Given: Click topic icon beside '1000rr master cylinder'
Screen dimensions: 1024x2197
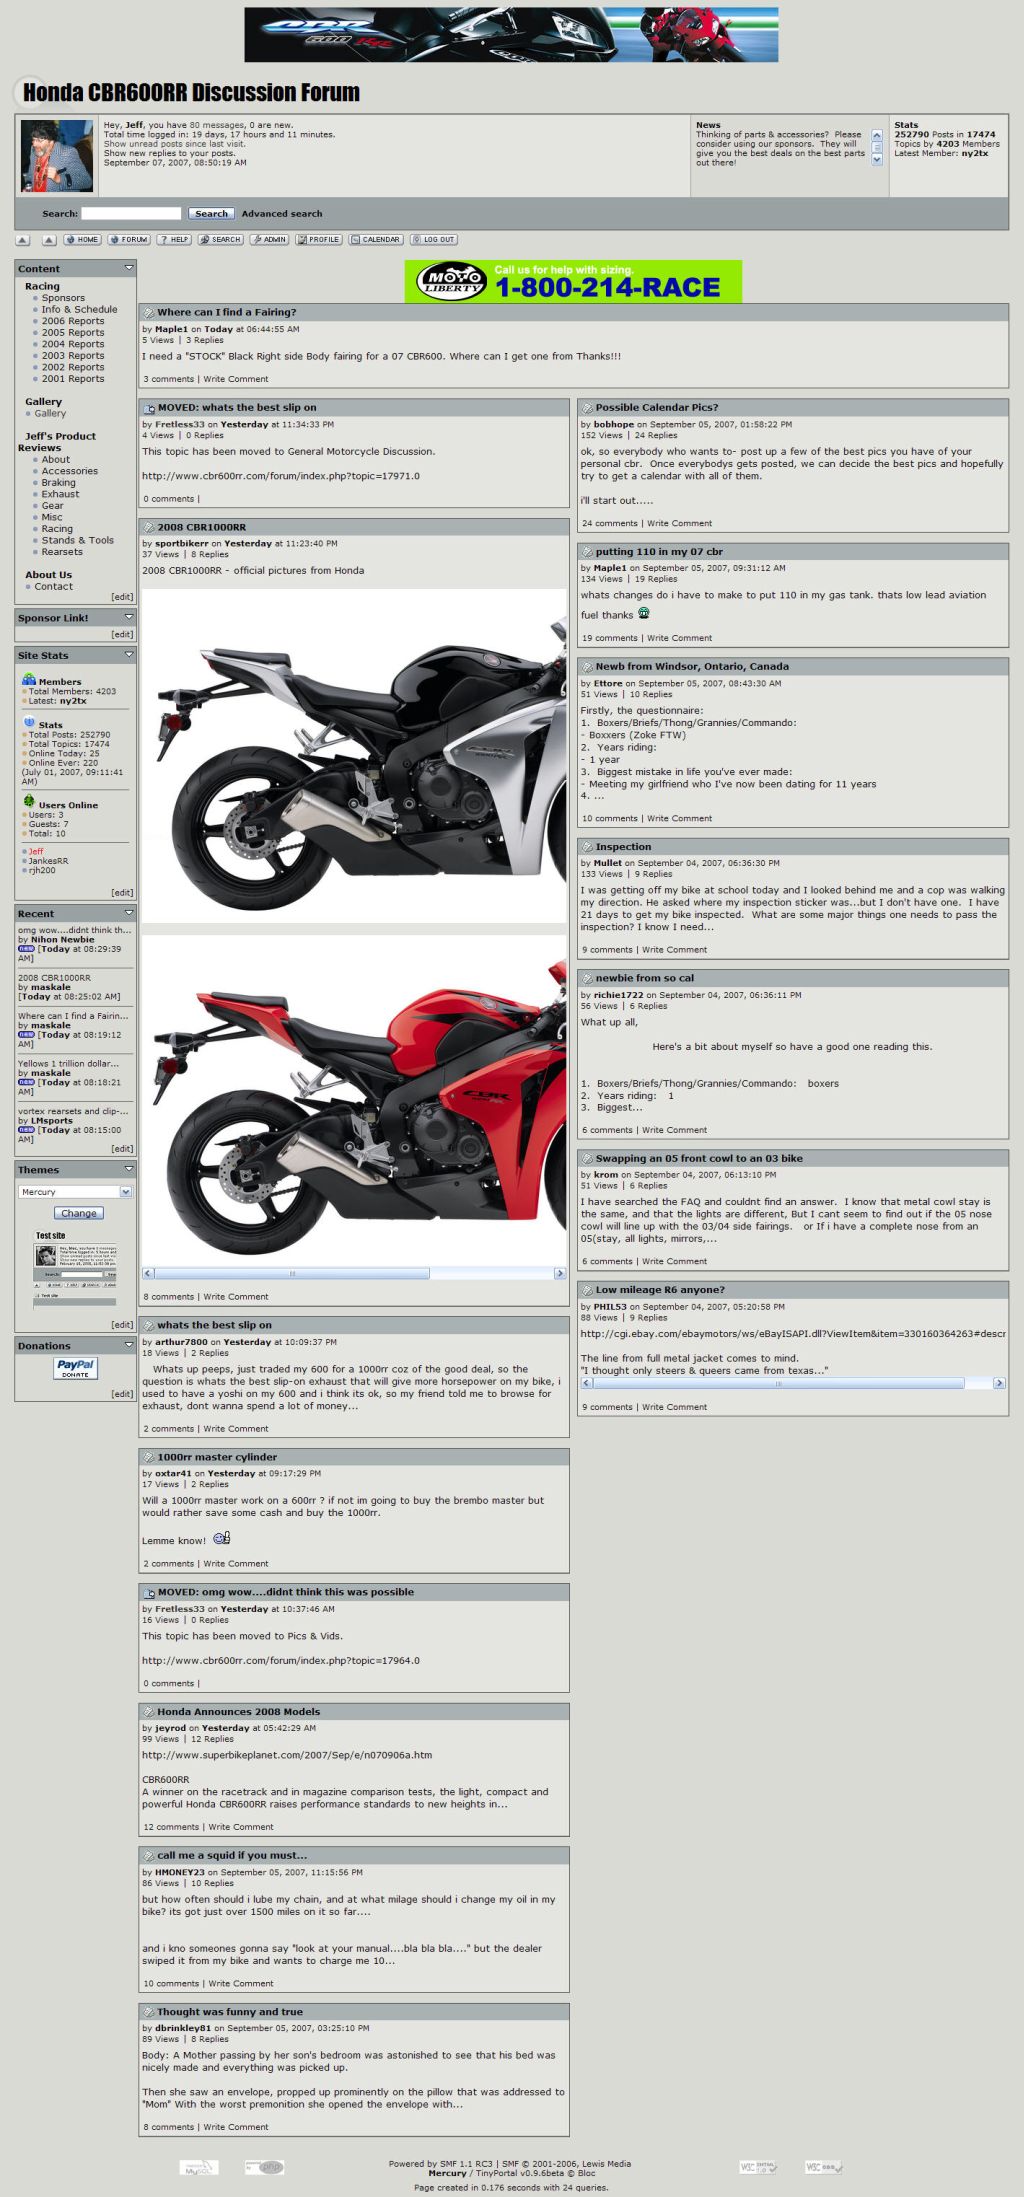Looking at the screenshot, I should 149,1457.
